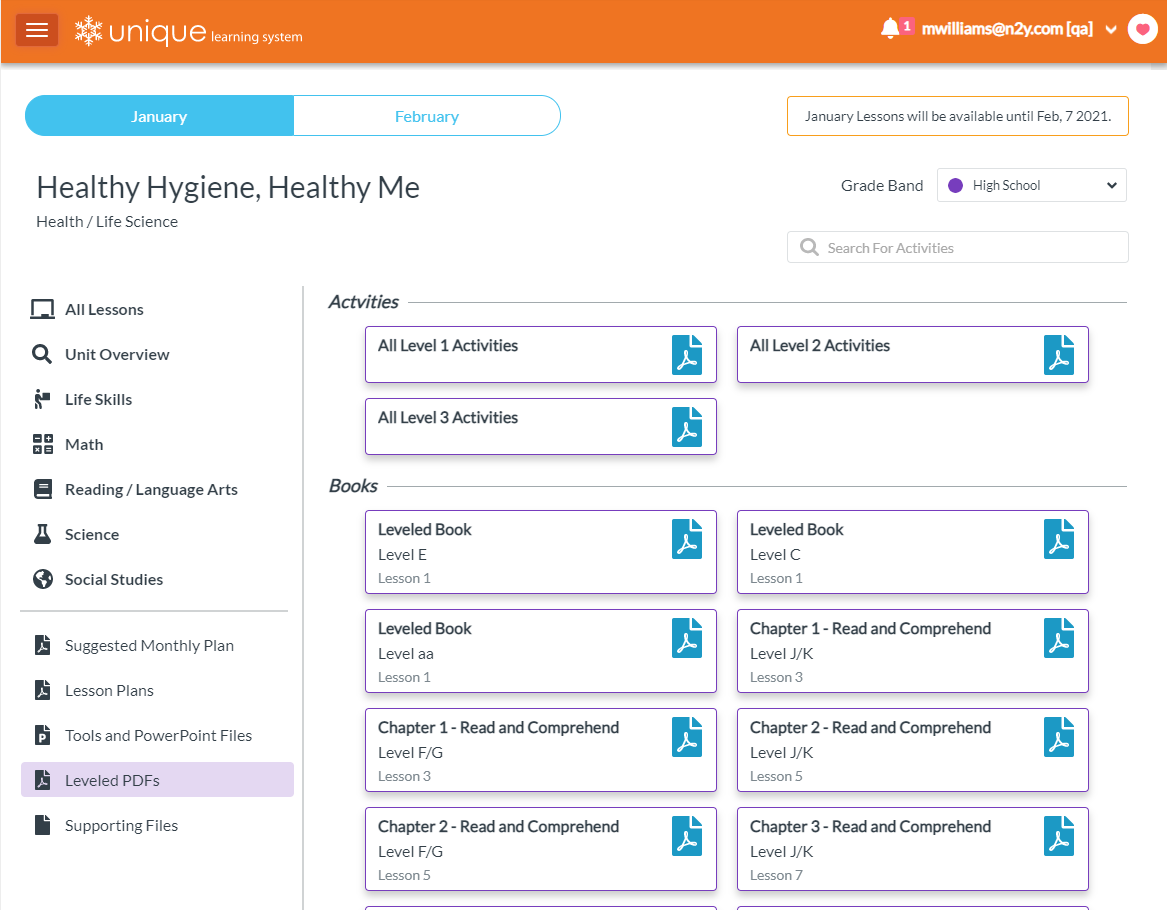The height and width of the screenshot is (910, 1167).
Task: Open Chapter 2 Level F/G PDF icon
Action: (x=687, y=836)
